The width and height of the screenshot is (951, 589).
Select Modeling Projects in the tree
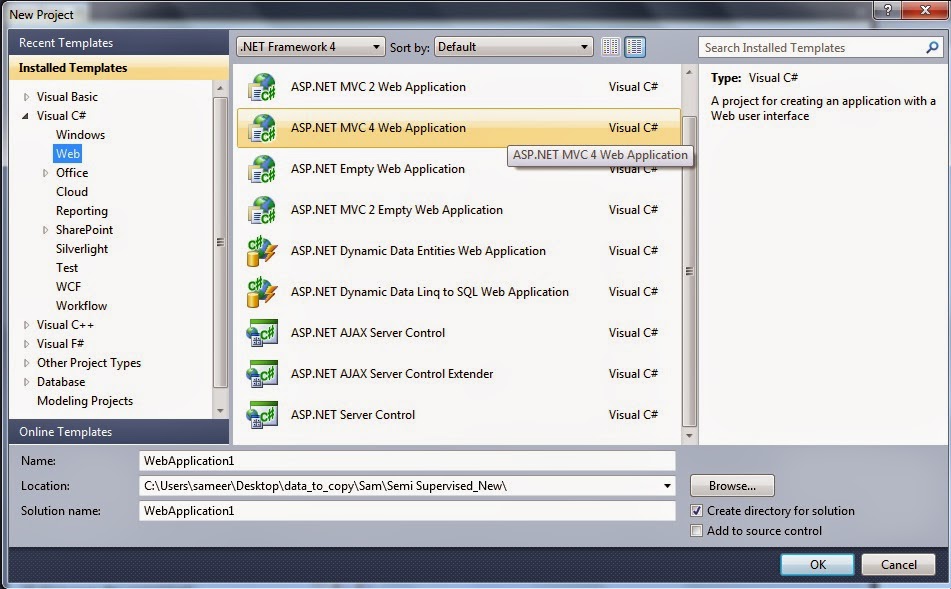coord(85,401)
